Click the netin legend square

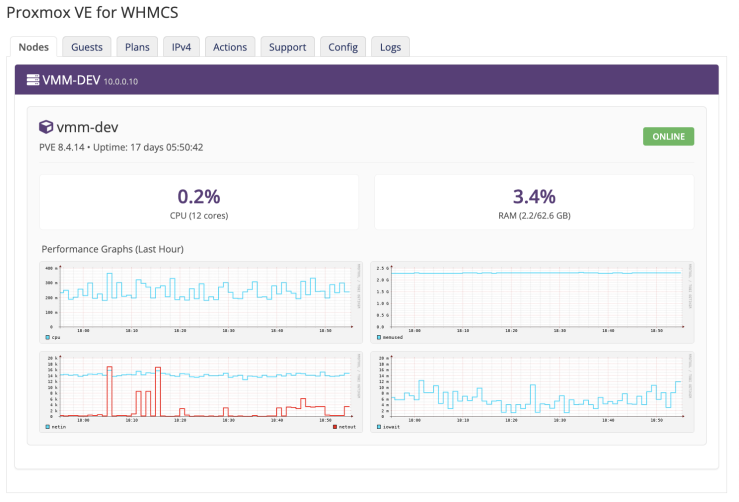coord(47,426)
